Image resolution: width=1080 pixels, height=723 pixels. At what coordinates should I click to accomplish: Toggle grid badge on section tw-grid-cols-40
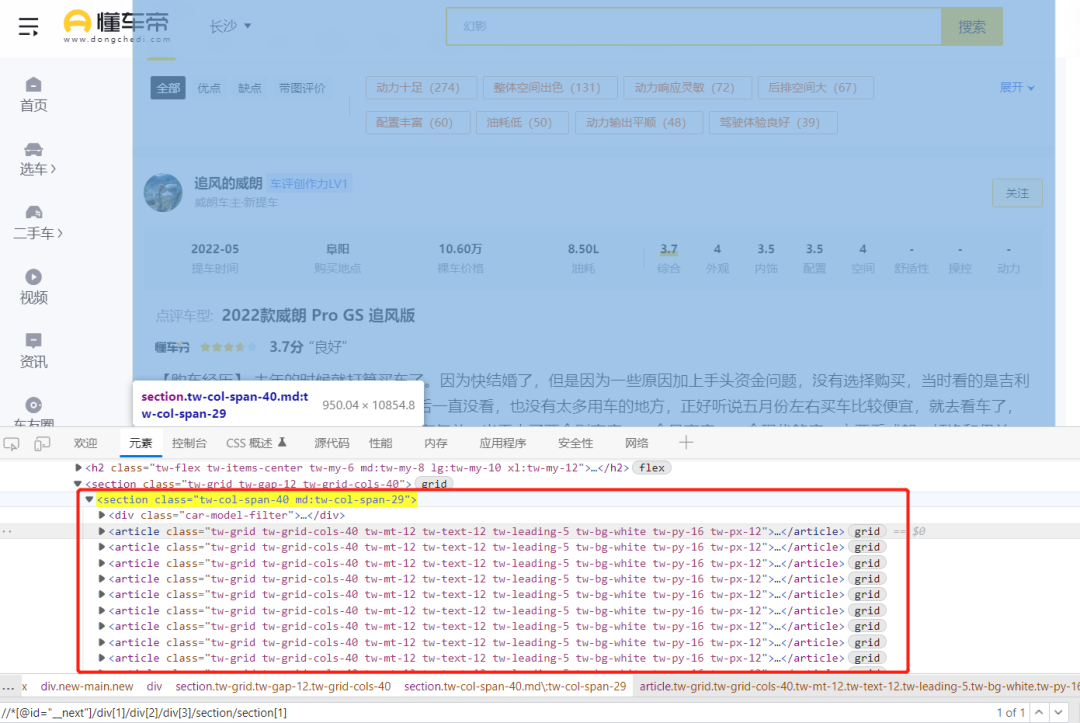434,484
